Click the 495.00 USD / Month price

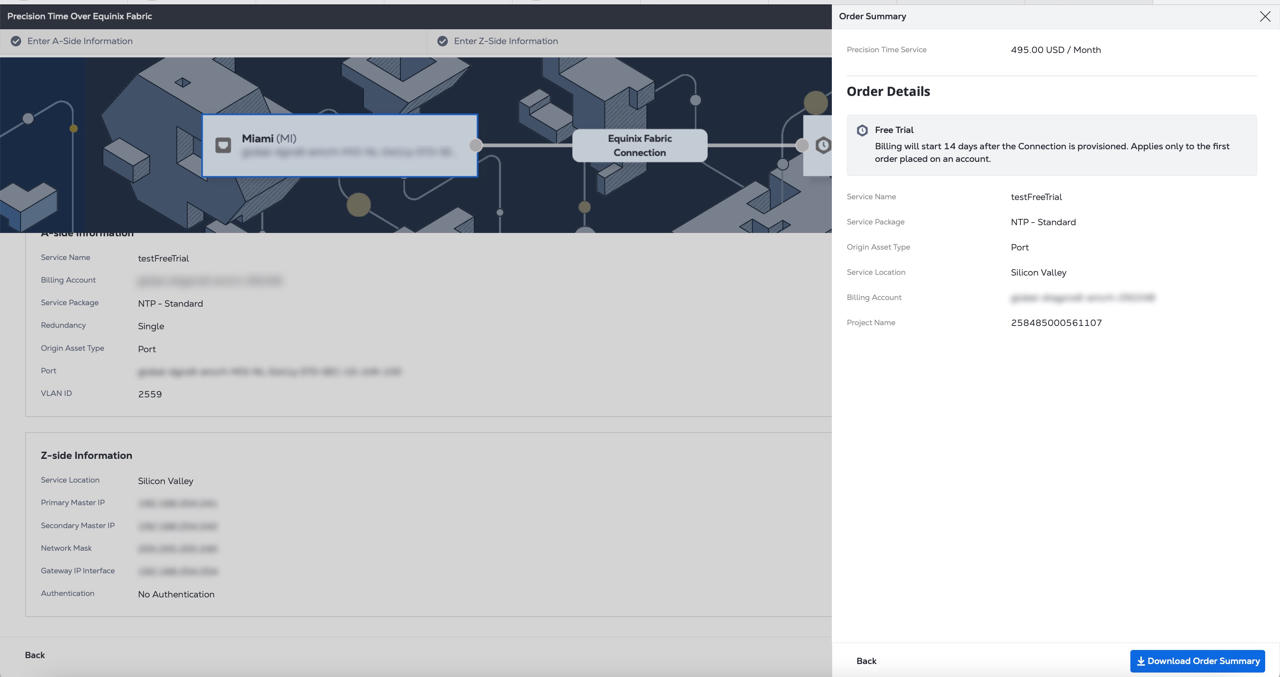click(x=1055, y=50)
